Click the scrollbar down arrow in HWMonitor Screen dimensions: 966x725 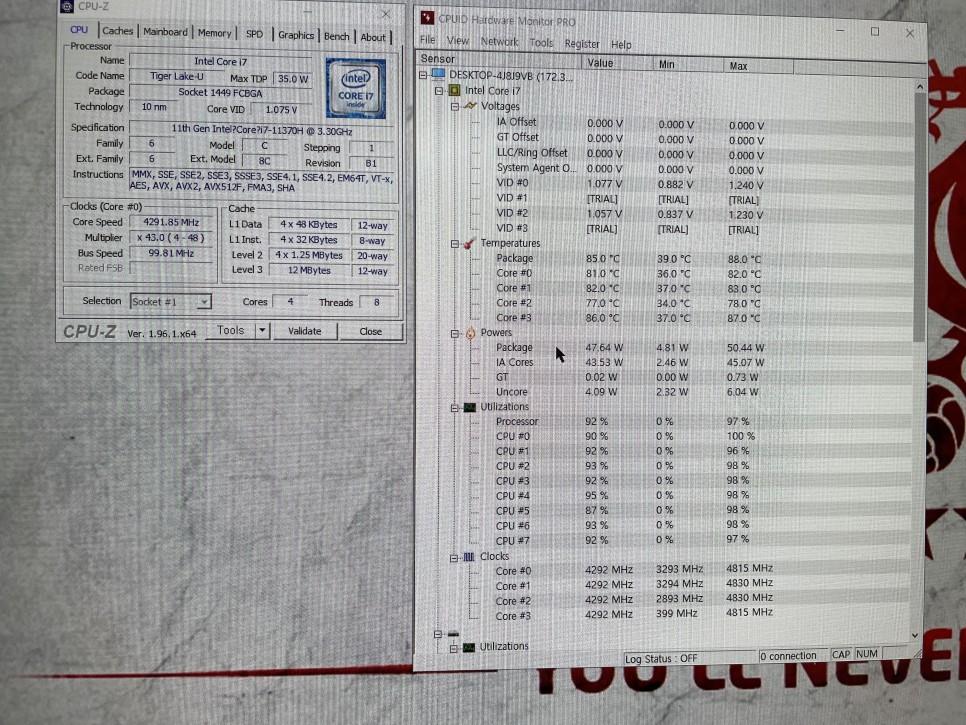(x=915, y=636)
